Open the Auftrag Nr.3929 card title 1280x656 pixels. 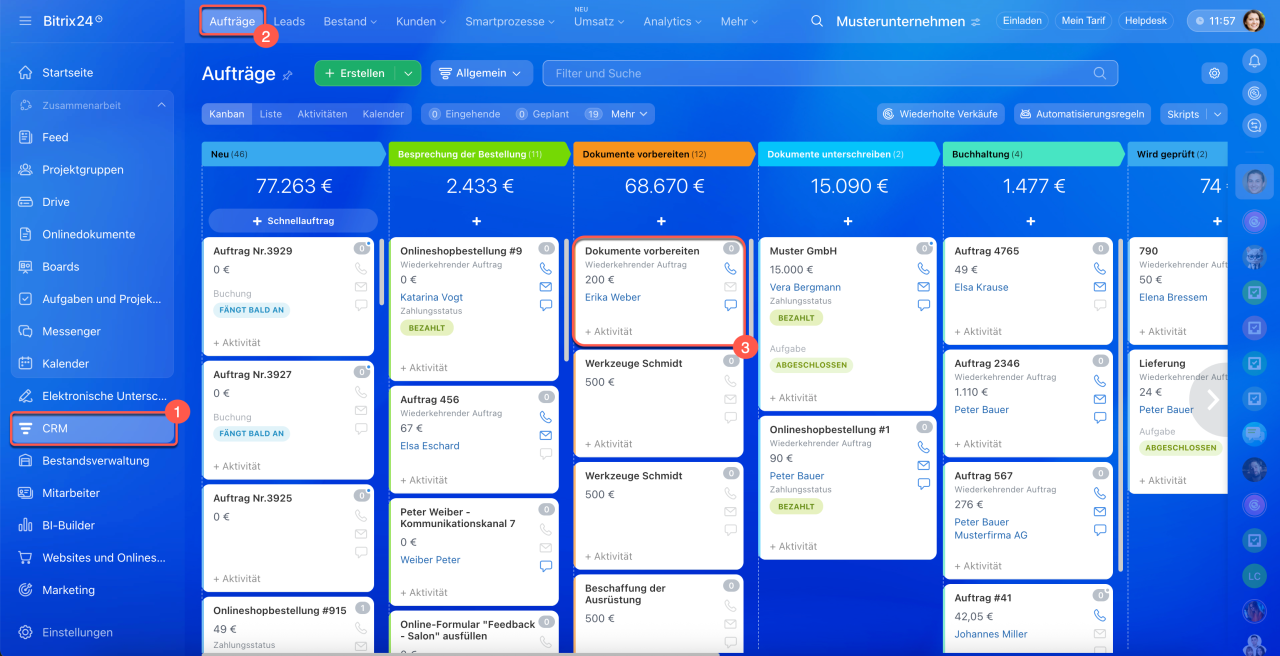pos(253,251)
